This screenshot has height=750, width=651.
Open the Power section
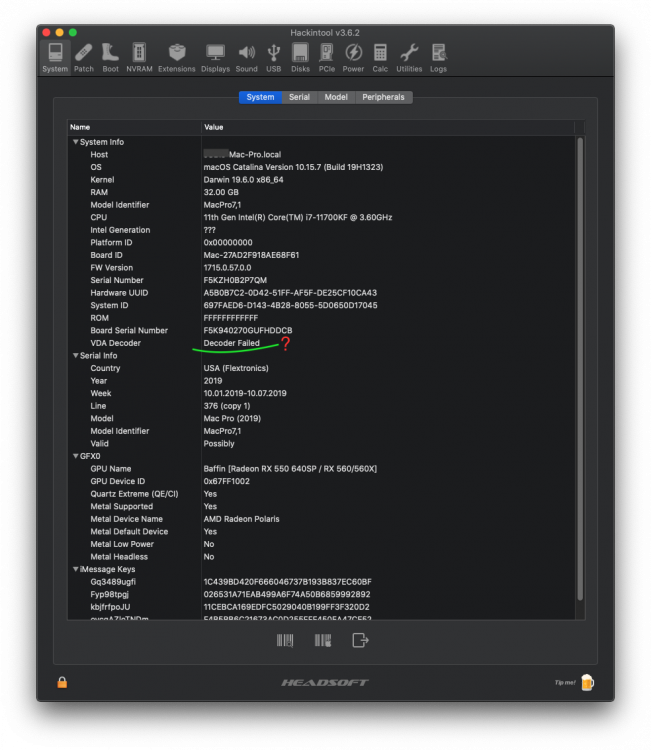(353, 58)
